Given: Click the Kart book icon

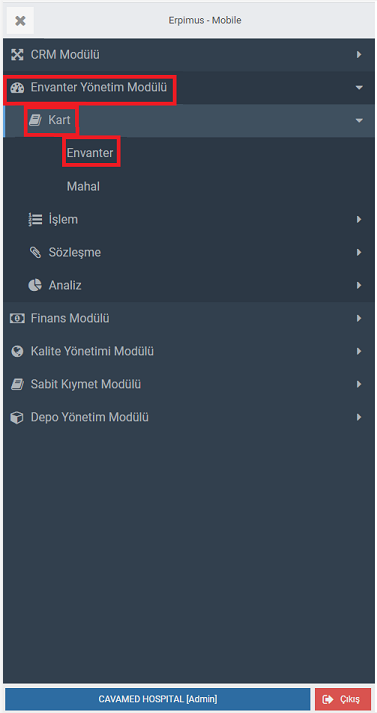Looking at the screenshot, I should point(35,121).
